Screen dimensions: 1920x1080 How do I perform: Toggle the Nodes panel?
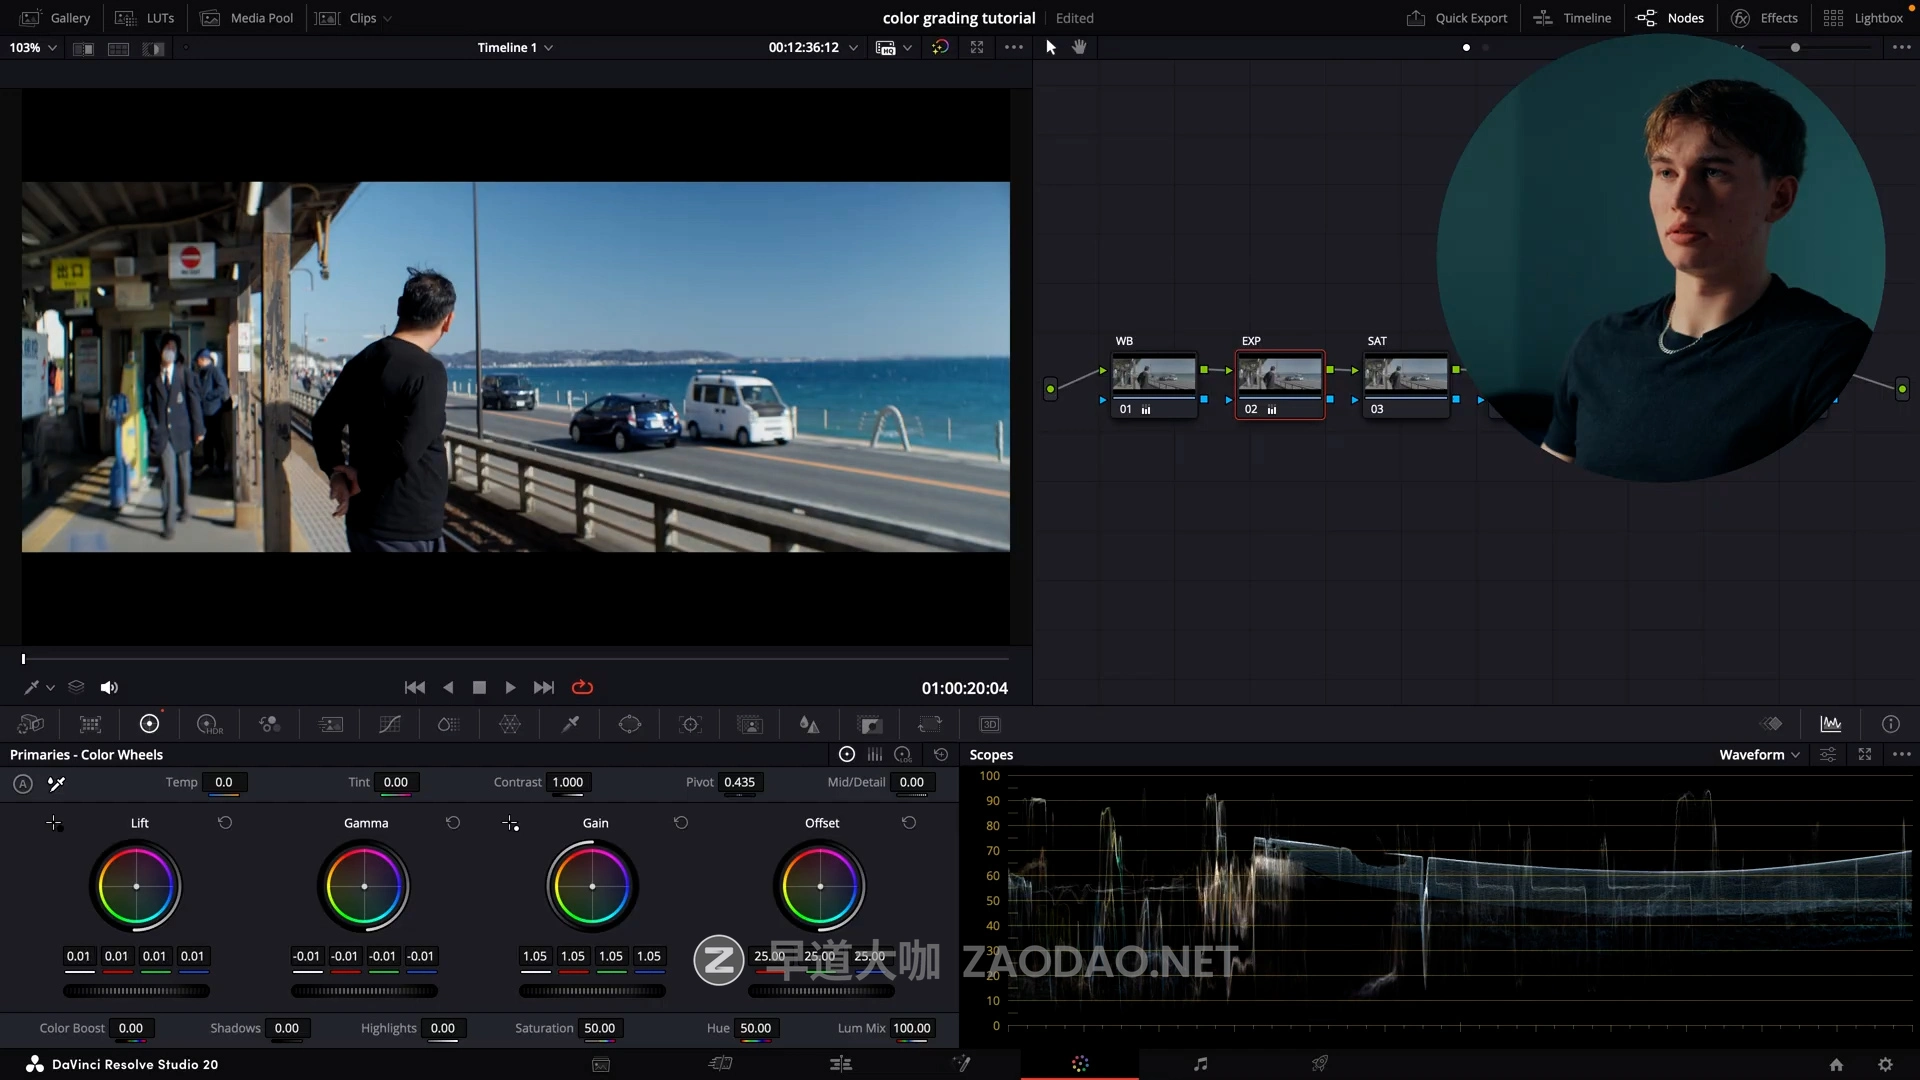[x=1670, y=18]
